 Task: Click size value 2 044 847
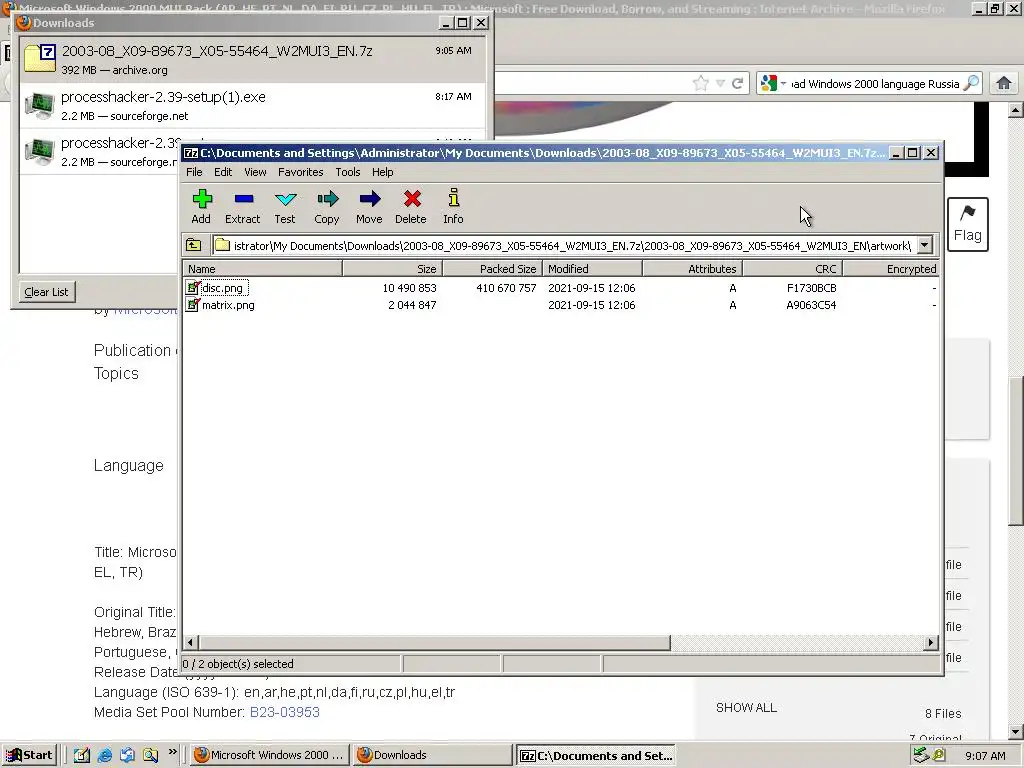point(412,305)
